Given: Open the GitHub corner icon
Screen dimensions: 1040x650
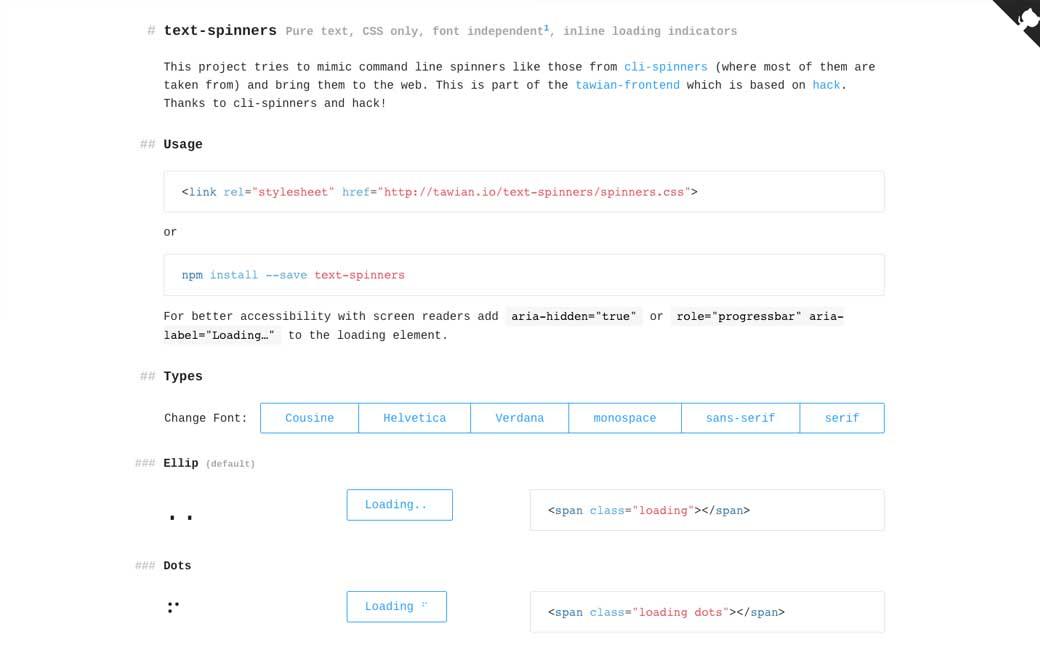Looking at the screenshot, I should pos(1022,18).
